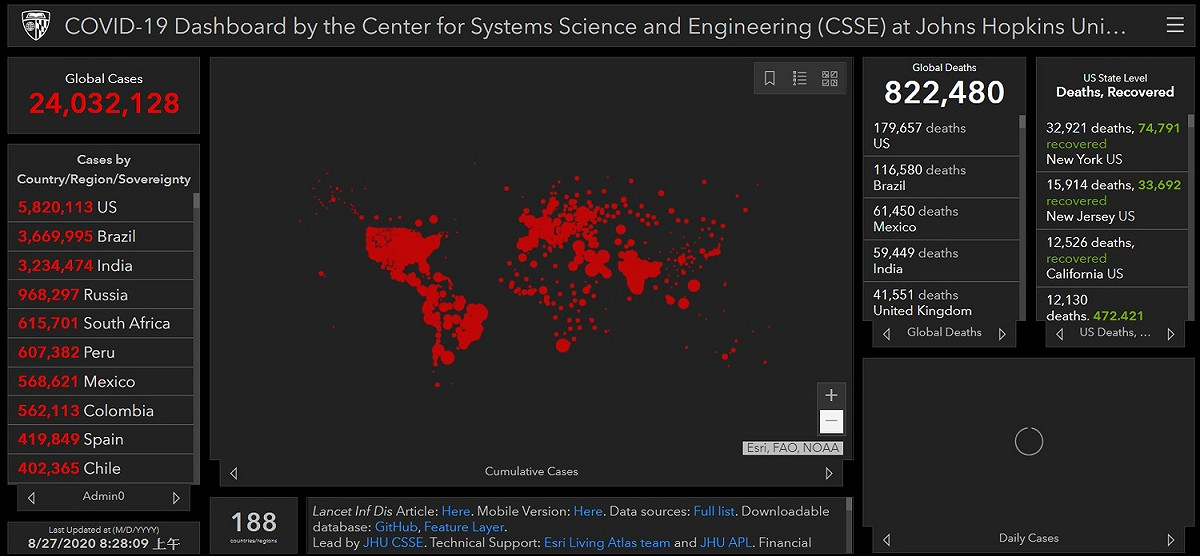Next chart arrow beside Daily Cases
This screenshot has width=1200, height=556.
pyautogui.click(x=1171, y=540)
